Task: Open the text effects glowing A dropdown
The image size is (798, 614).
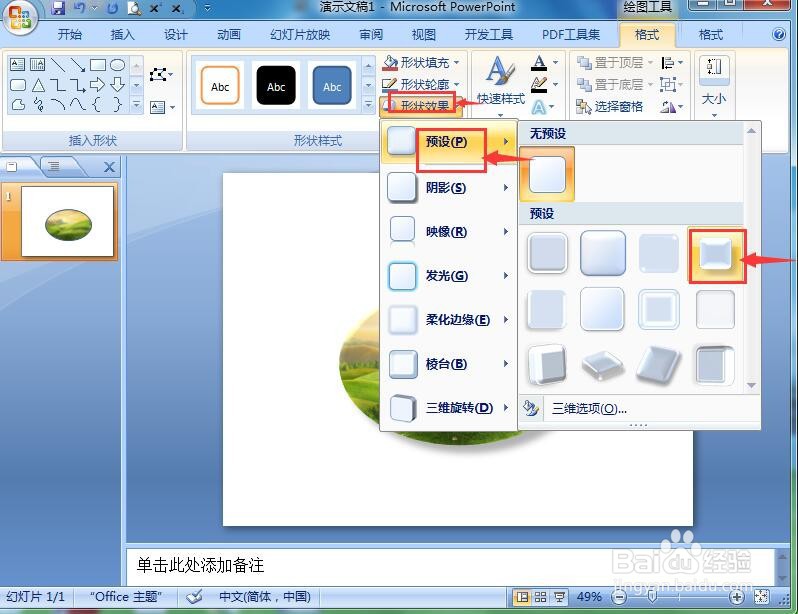Action: [545, 107]
